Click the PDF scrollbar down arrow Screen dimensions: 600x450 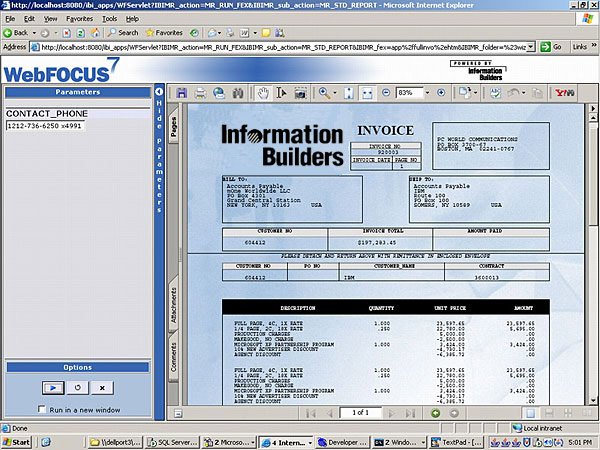pyautogui.click(x=593, y=401)
